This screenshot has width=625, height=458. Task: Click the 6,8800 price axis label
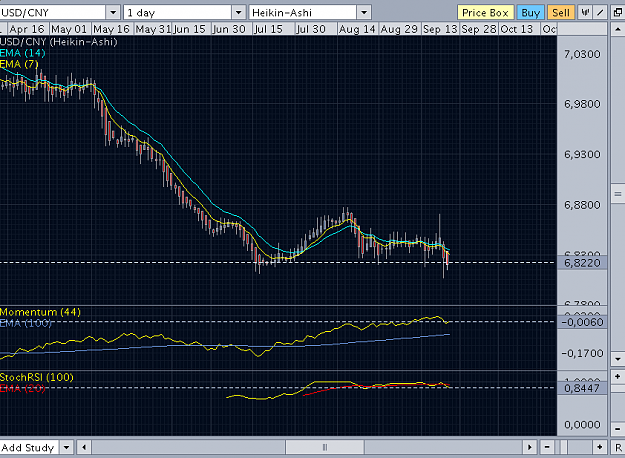click(582, 205)
